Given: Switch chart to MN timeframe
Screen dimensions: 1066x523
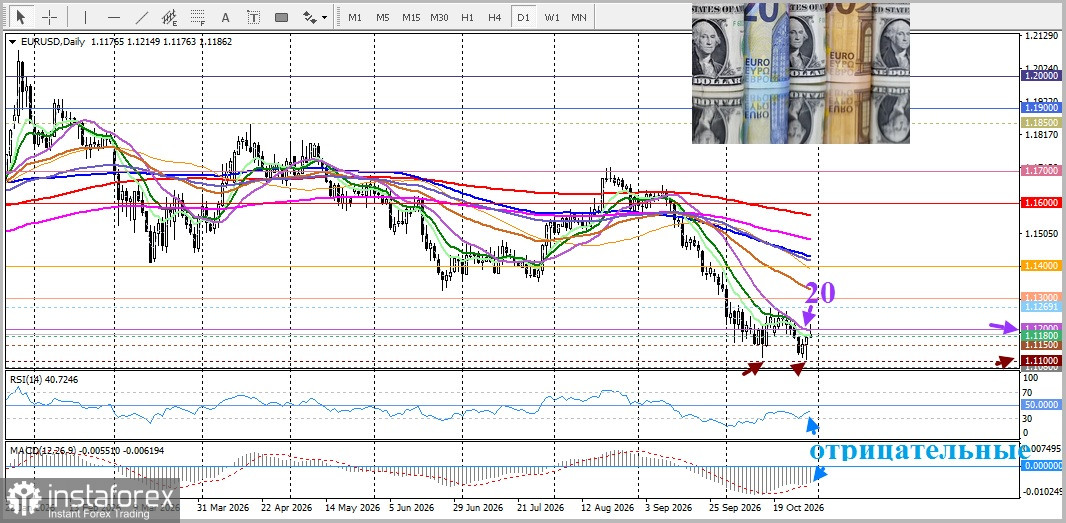Looking at the screenshot, I should pyautogui.click(x=579, y=17).
